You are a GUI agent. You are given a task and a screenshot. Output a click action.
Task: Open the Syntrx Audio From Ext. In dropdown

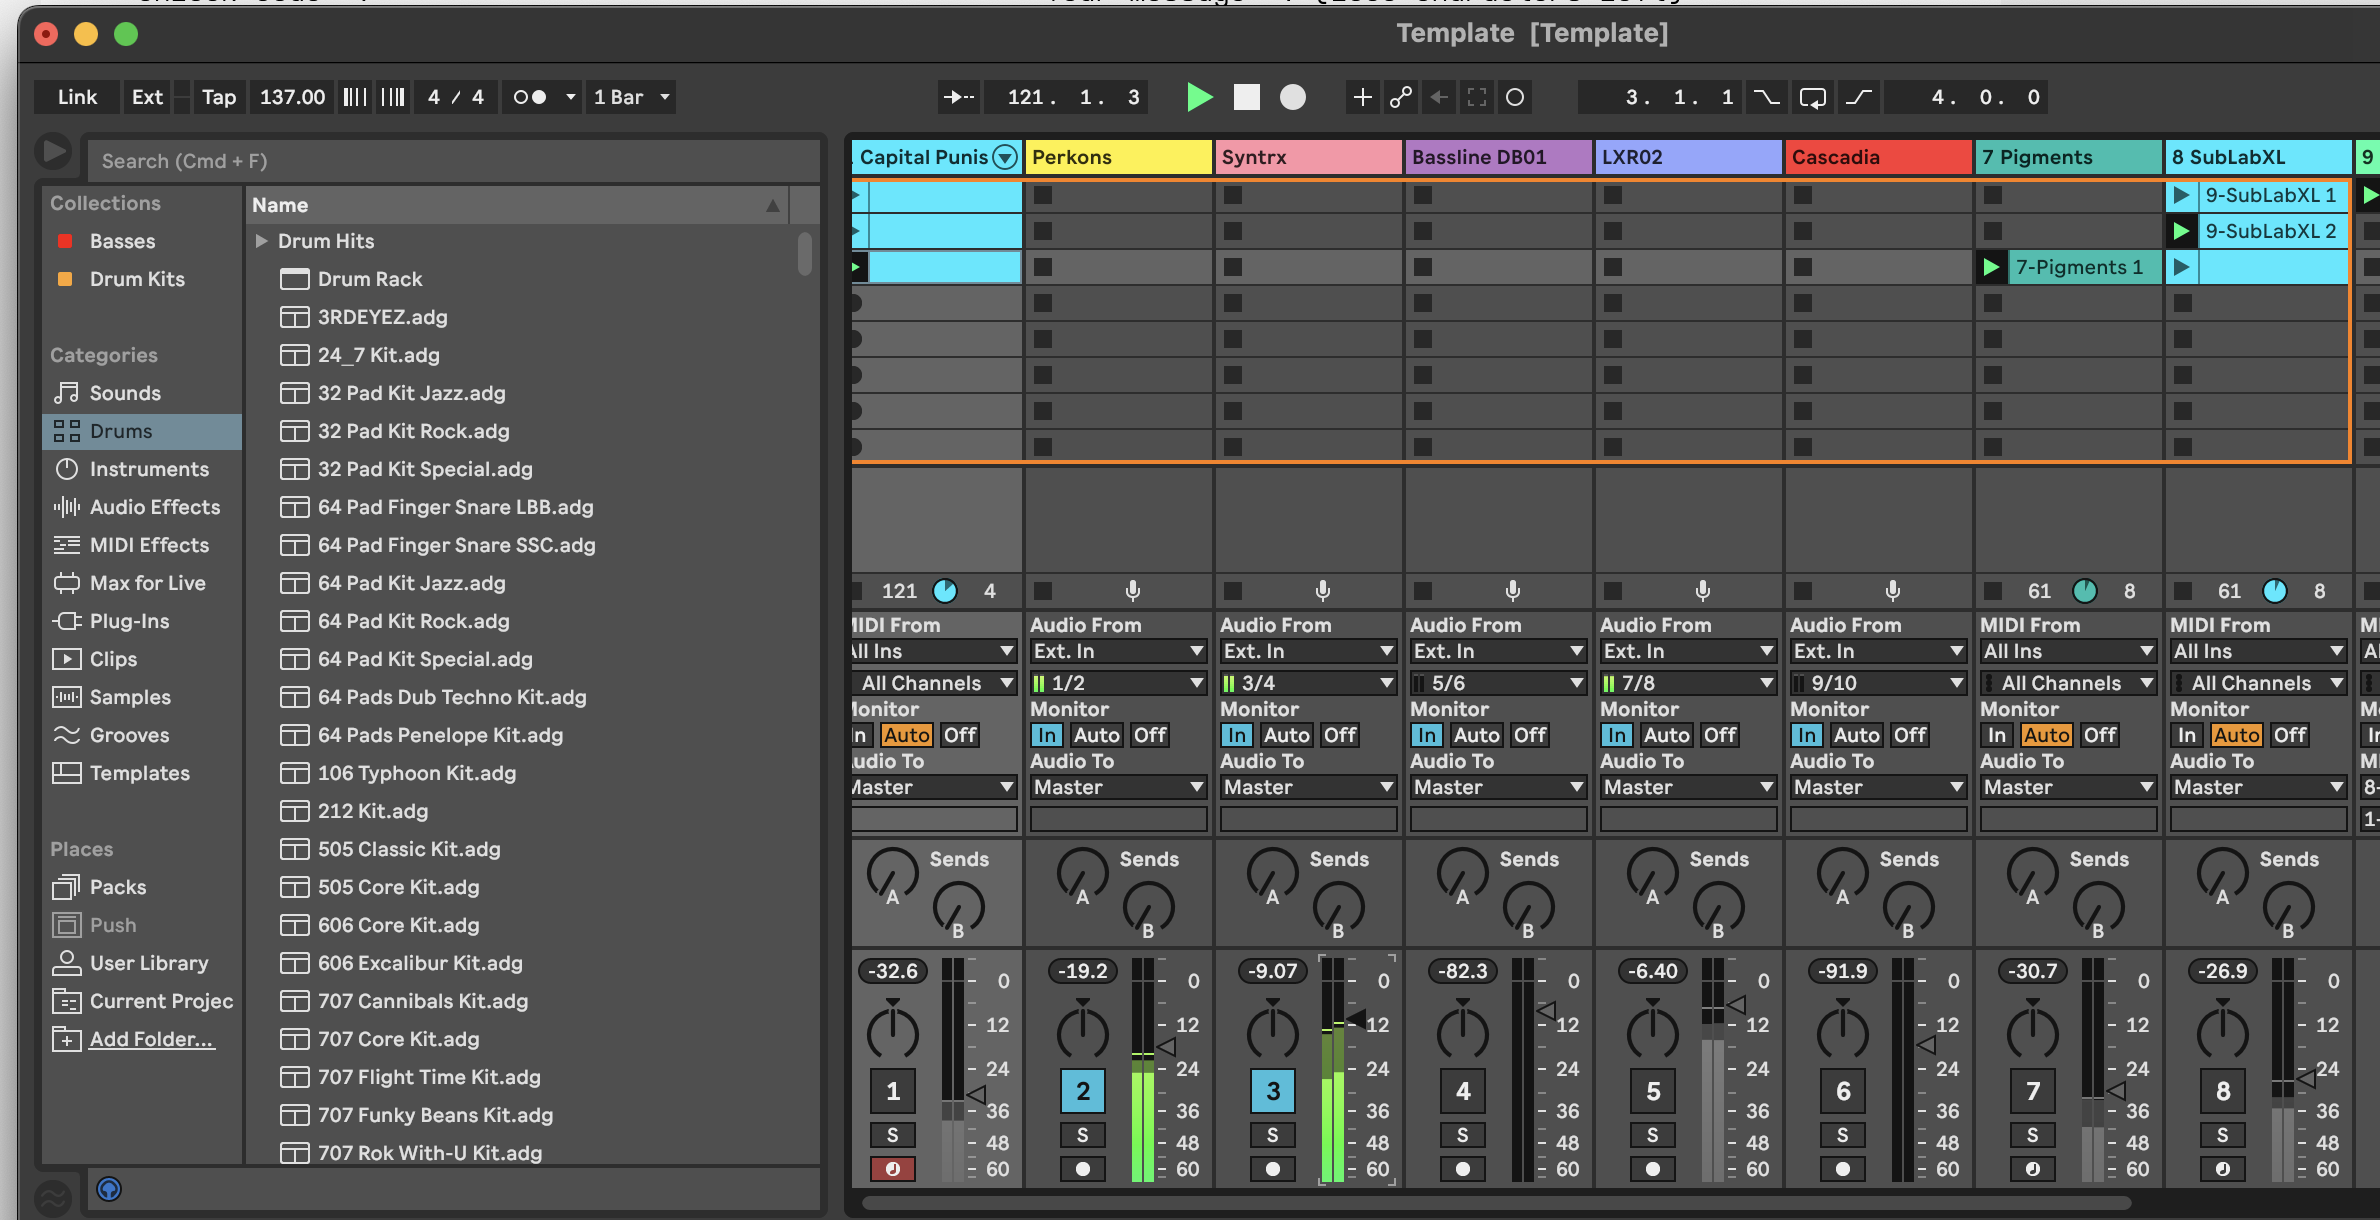(1308, 651)
